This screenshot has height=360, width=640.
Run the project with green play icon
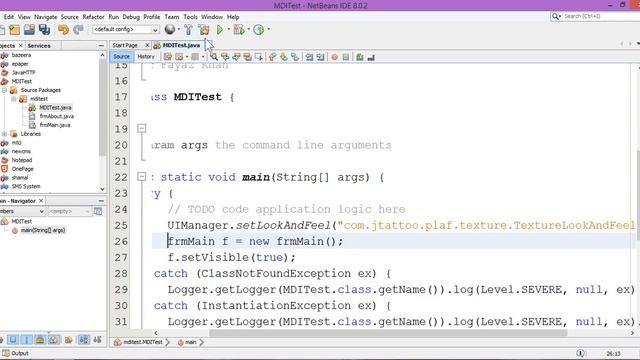tap(220, 29)
